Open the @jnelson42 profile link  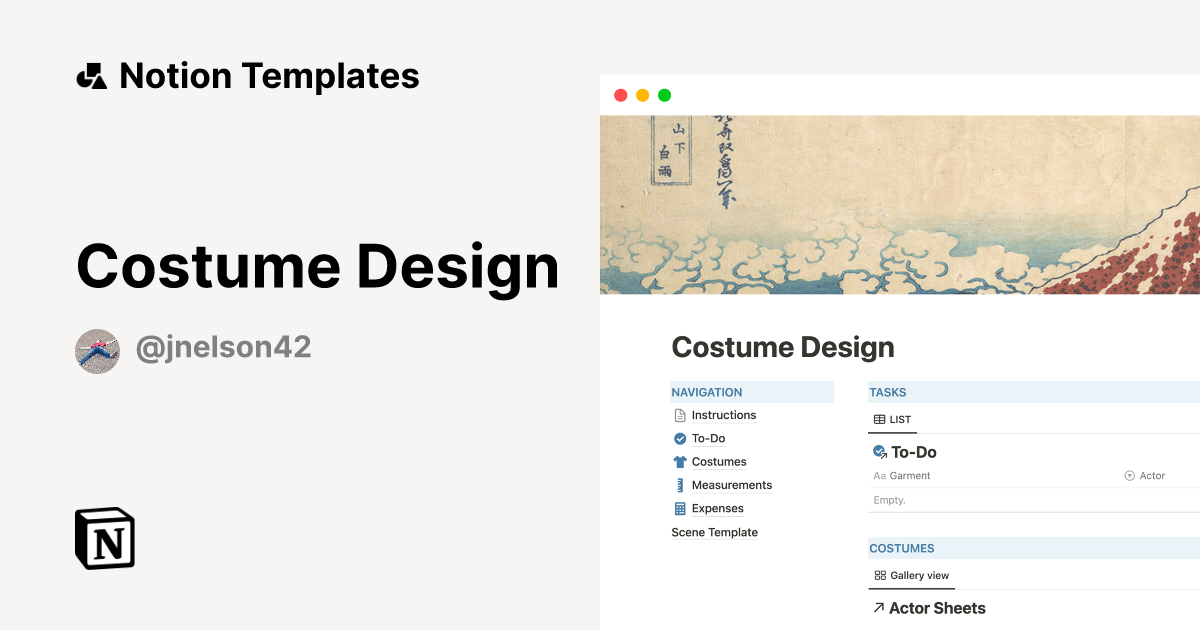click(x=222, y=347)
